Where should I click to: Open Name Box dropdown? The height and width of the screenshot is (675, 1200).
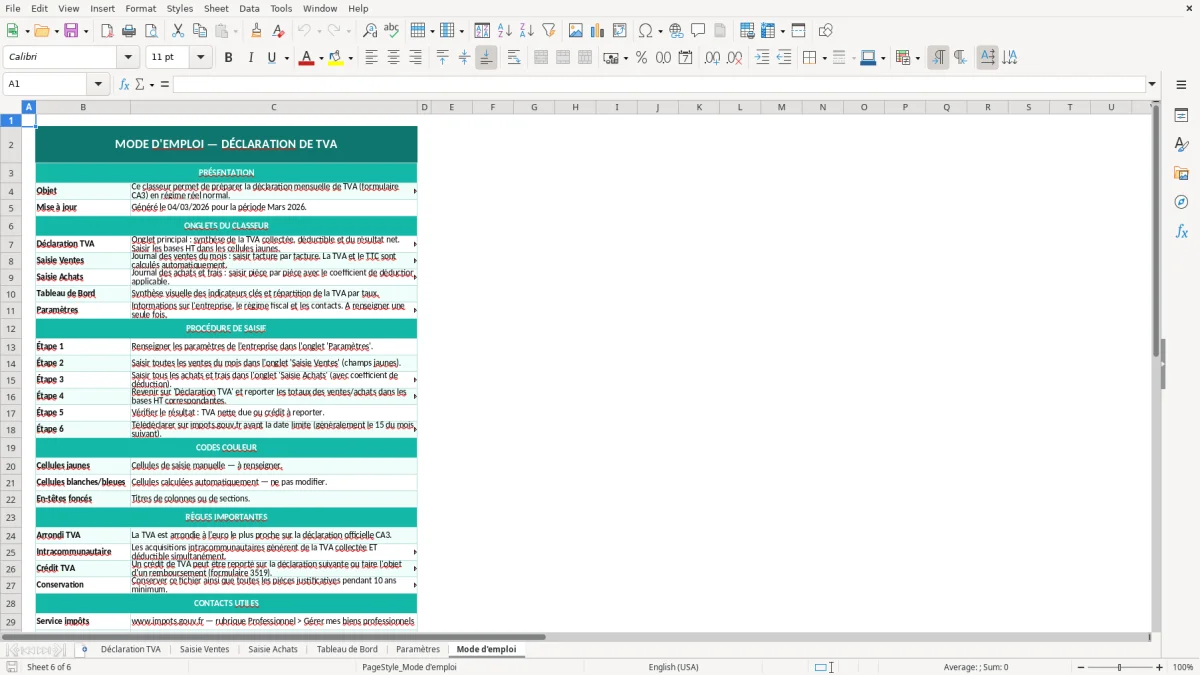98,84
